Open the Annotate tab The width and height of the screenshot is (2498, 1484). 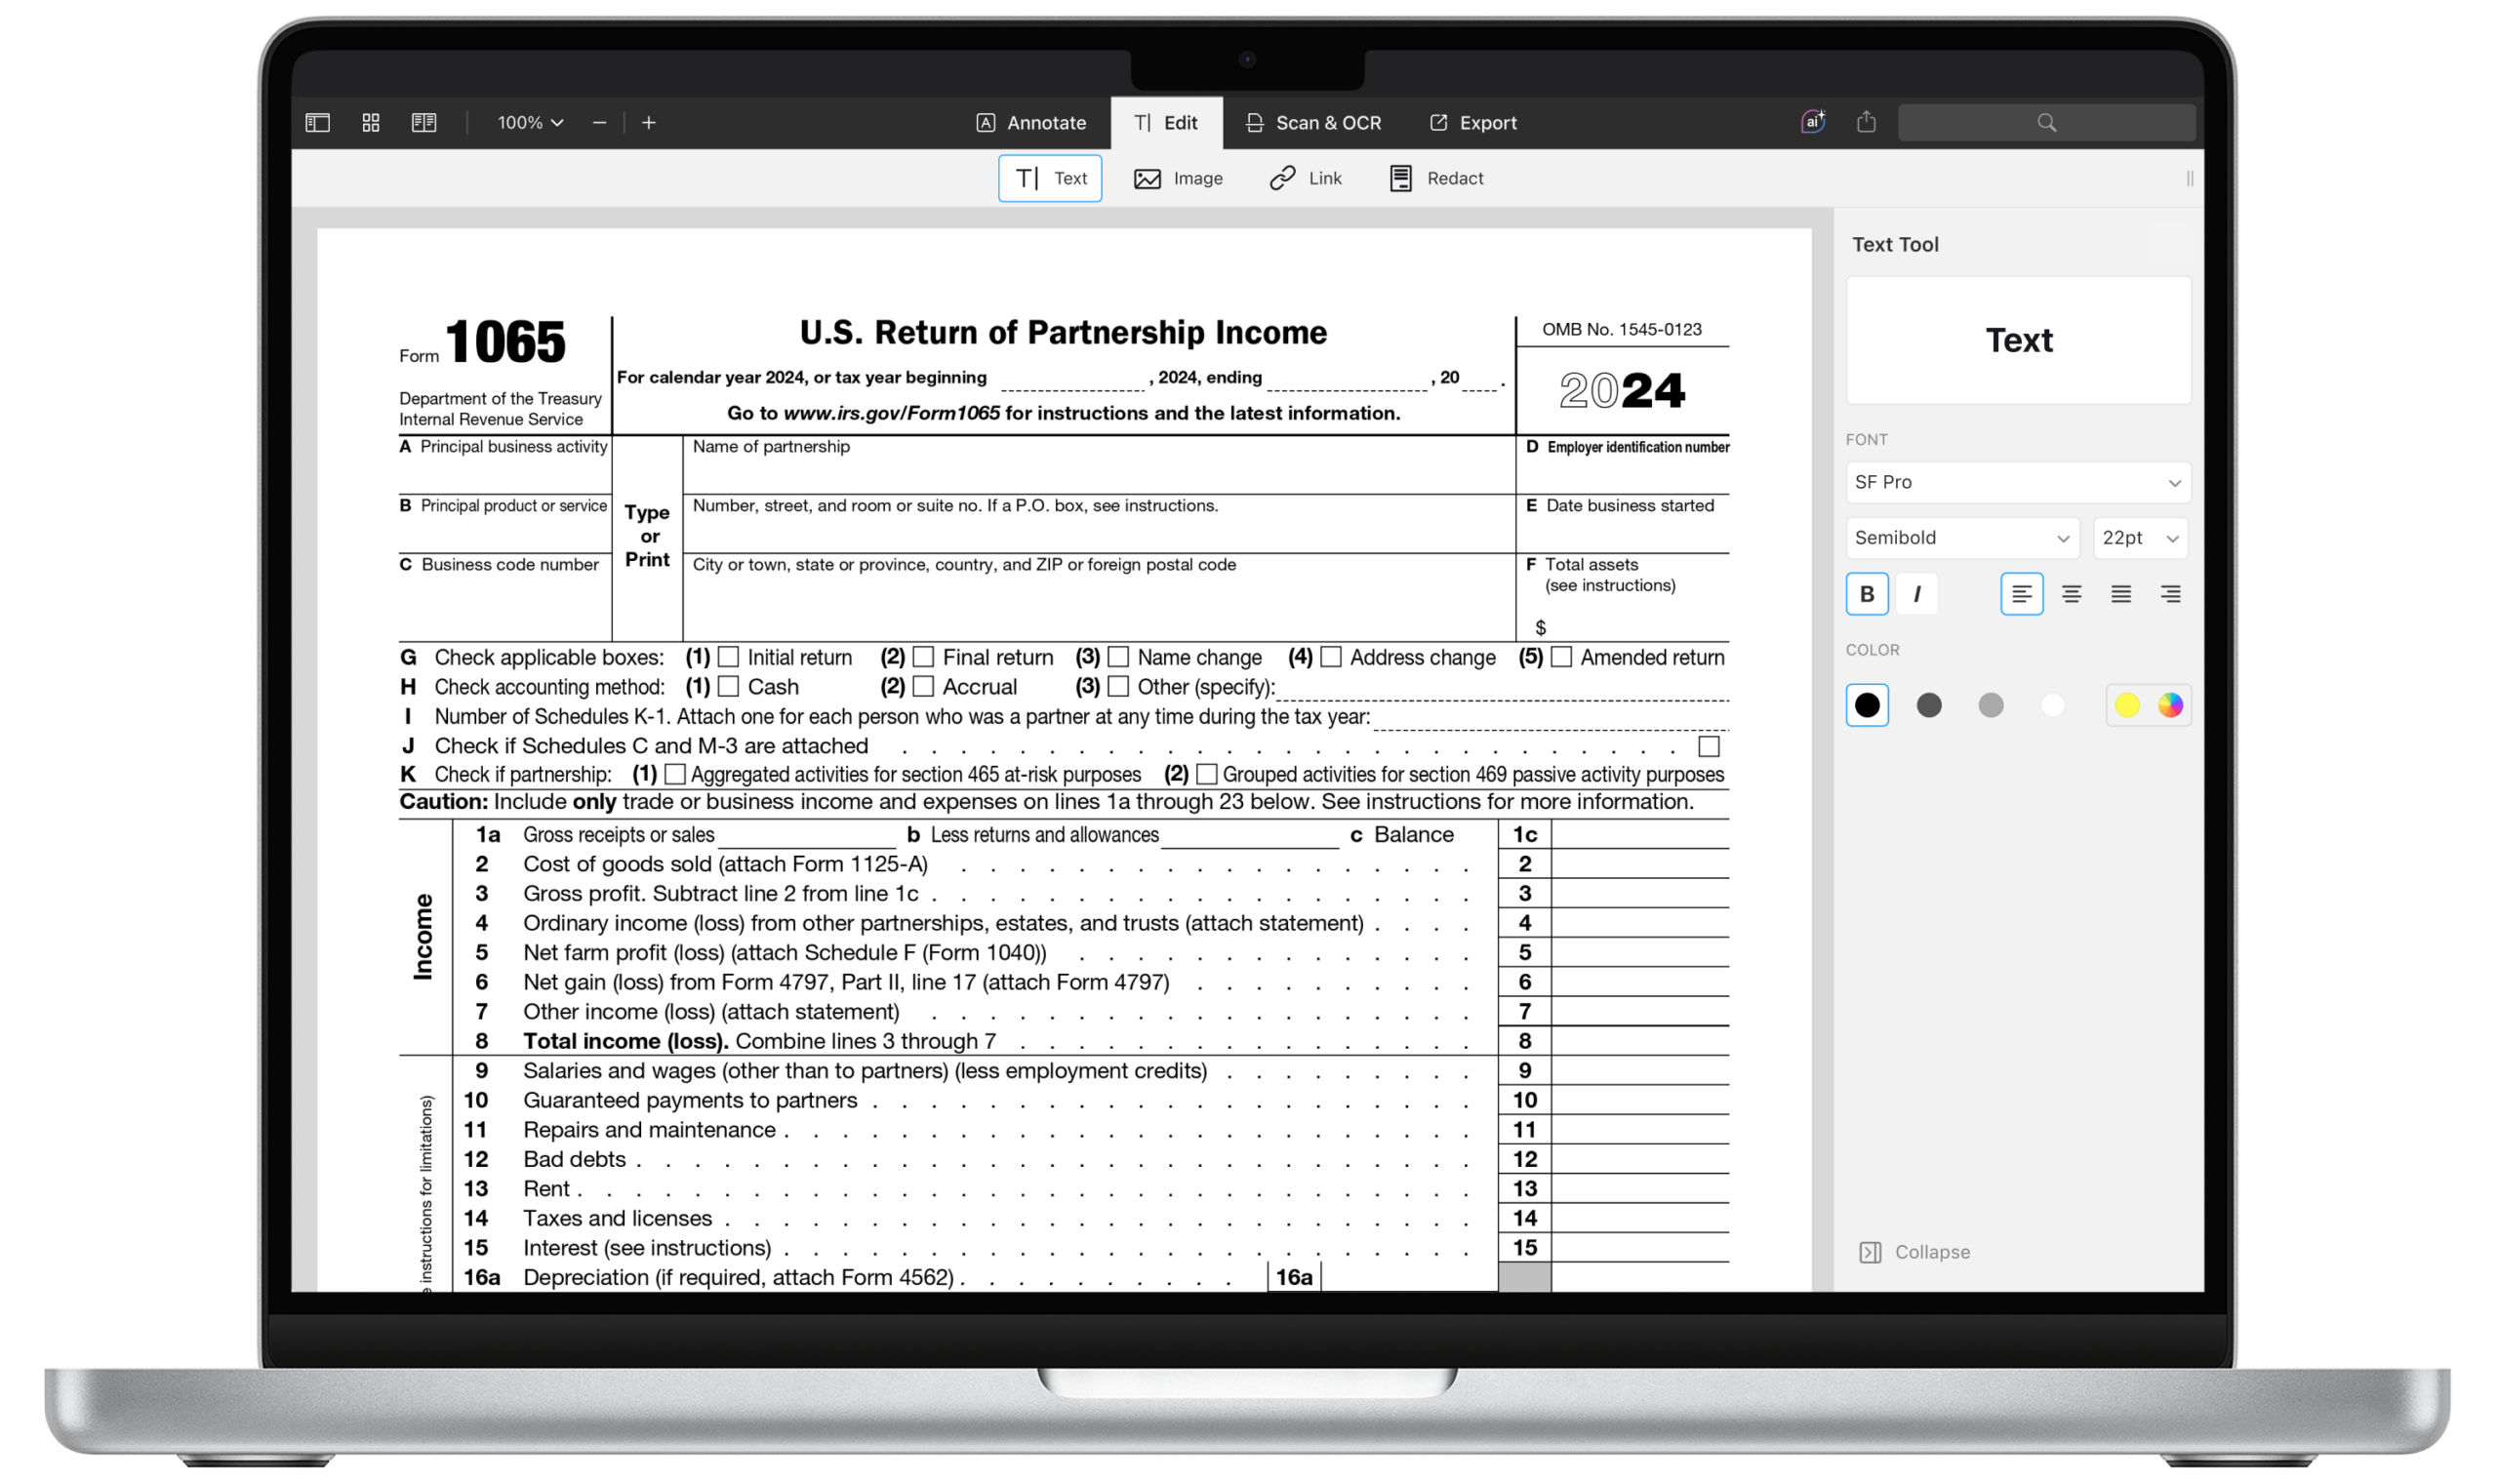point(1031,123)
